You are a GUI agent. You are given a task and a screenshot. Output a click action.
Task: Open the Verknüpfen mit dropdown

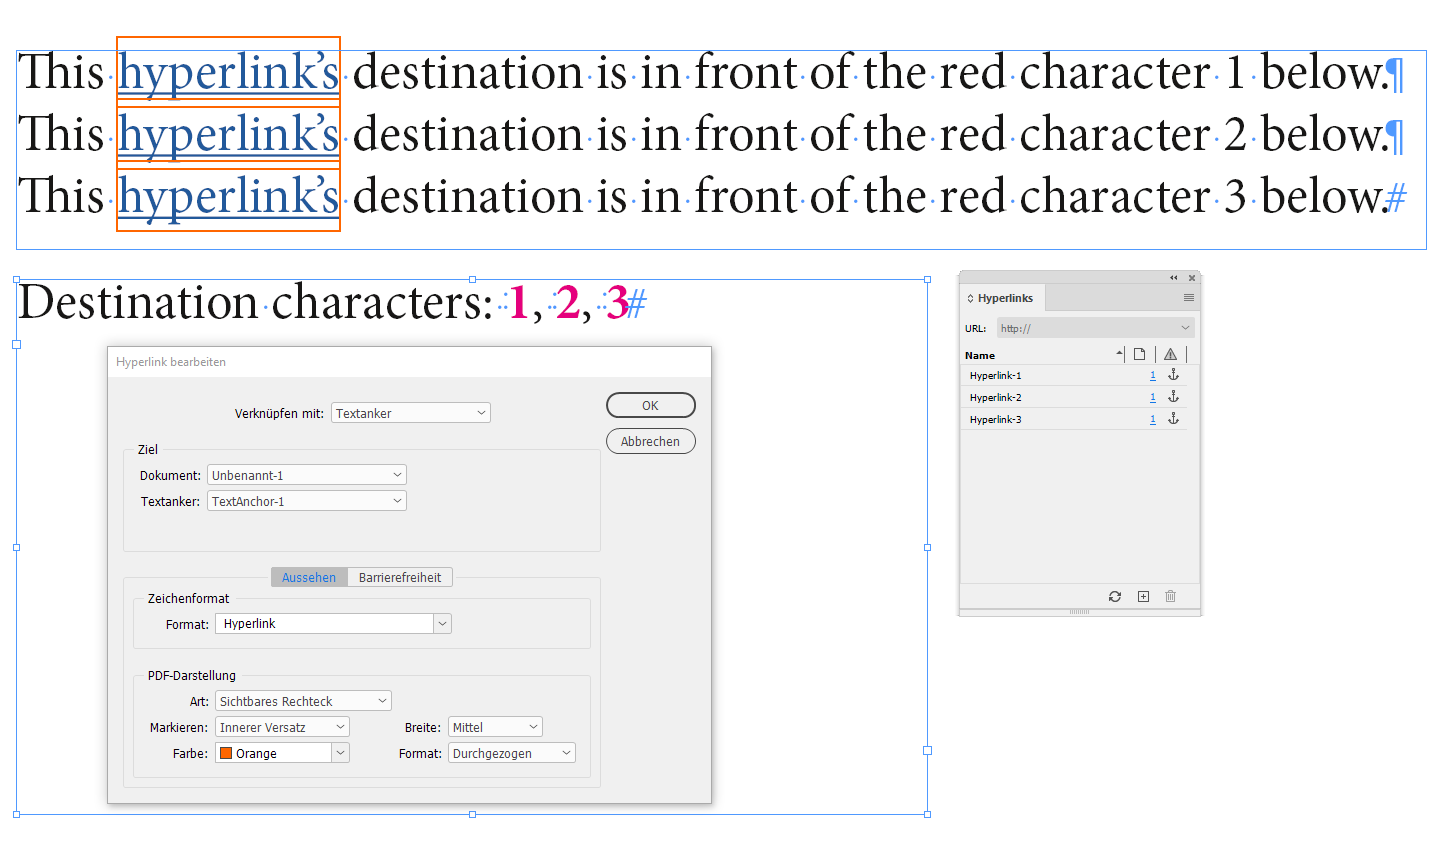tap(410, 412)
